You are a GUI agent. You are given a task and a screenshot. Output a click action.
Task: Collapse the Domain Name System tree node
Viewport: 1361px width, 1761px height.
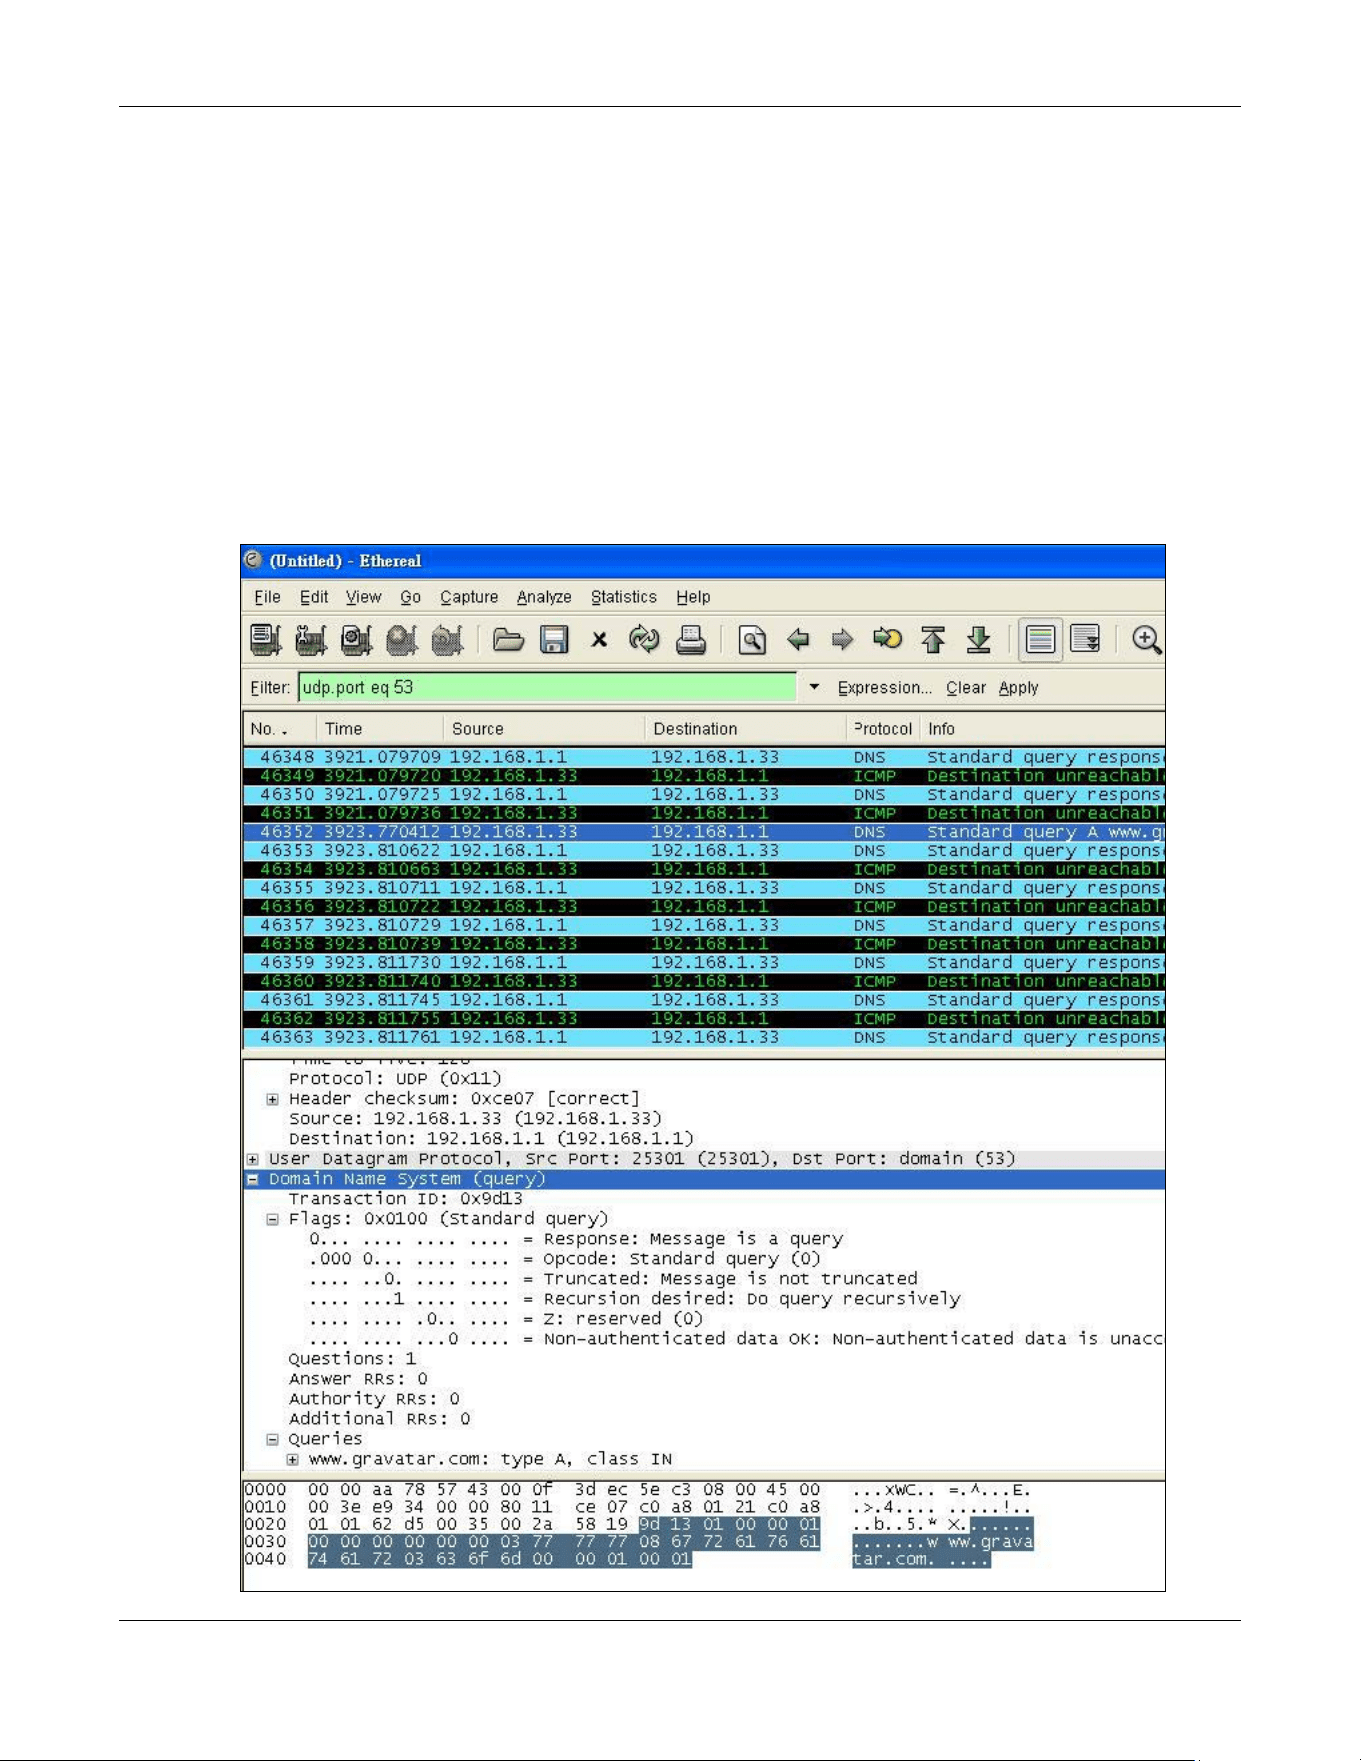253,1180
